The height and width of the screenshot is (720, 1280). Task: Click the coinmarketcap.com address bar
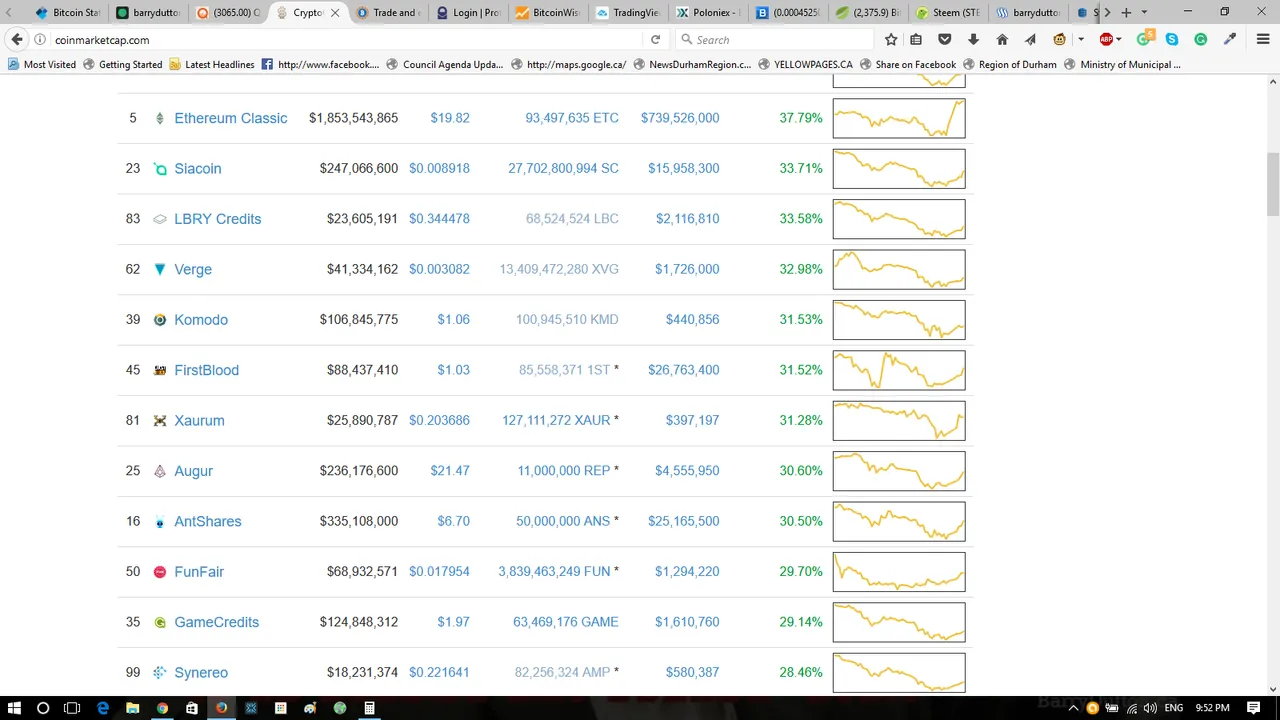(345, 40)
